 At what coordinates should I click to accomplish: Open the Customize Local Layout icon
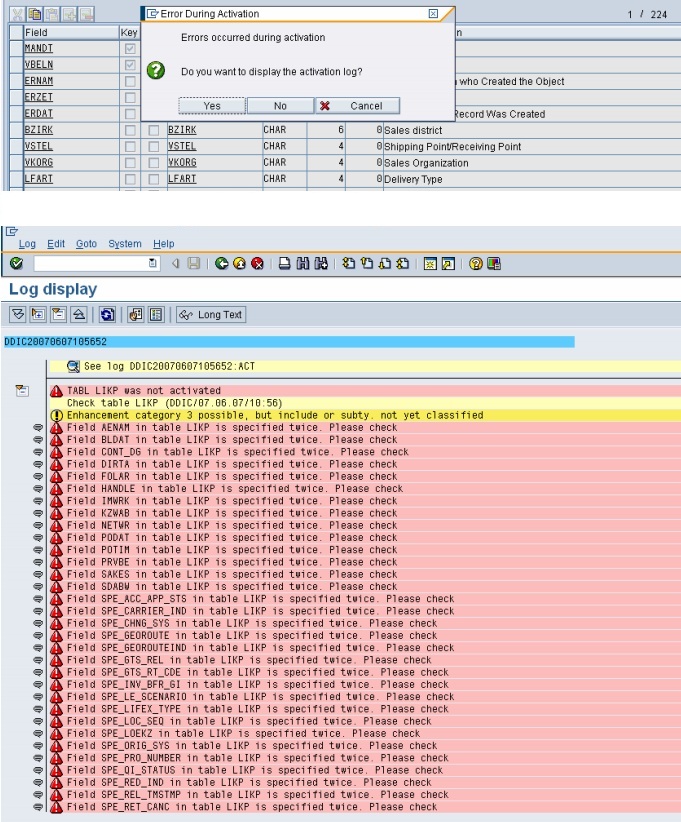(494, 263)
